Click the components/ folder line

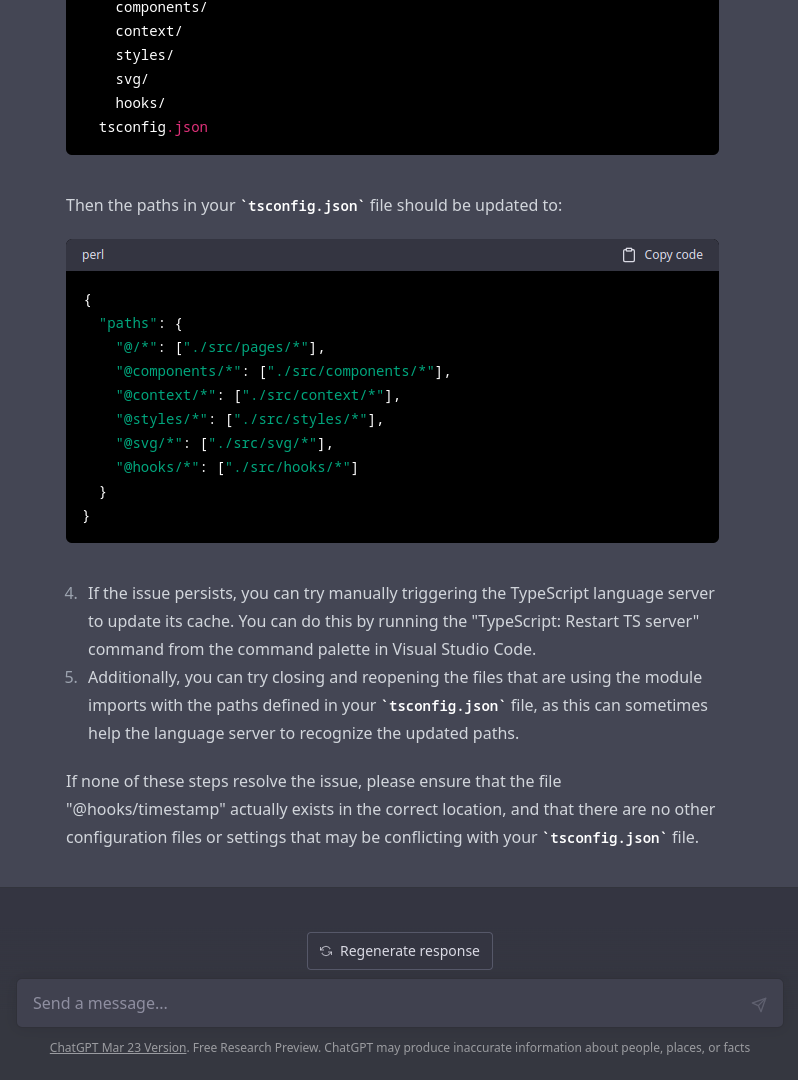(x=161, y=8)
